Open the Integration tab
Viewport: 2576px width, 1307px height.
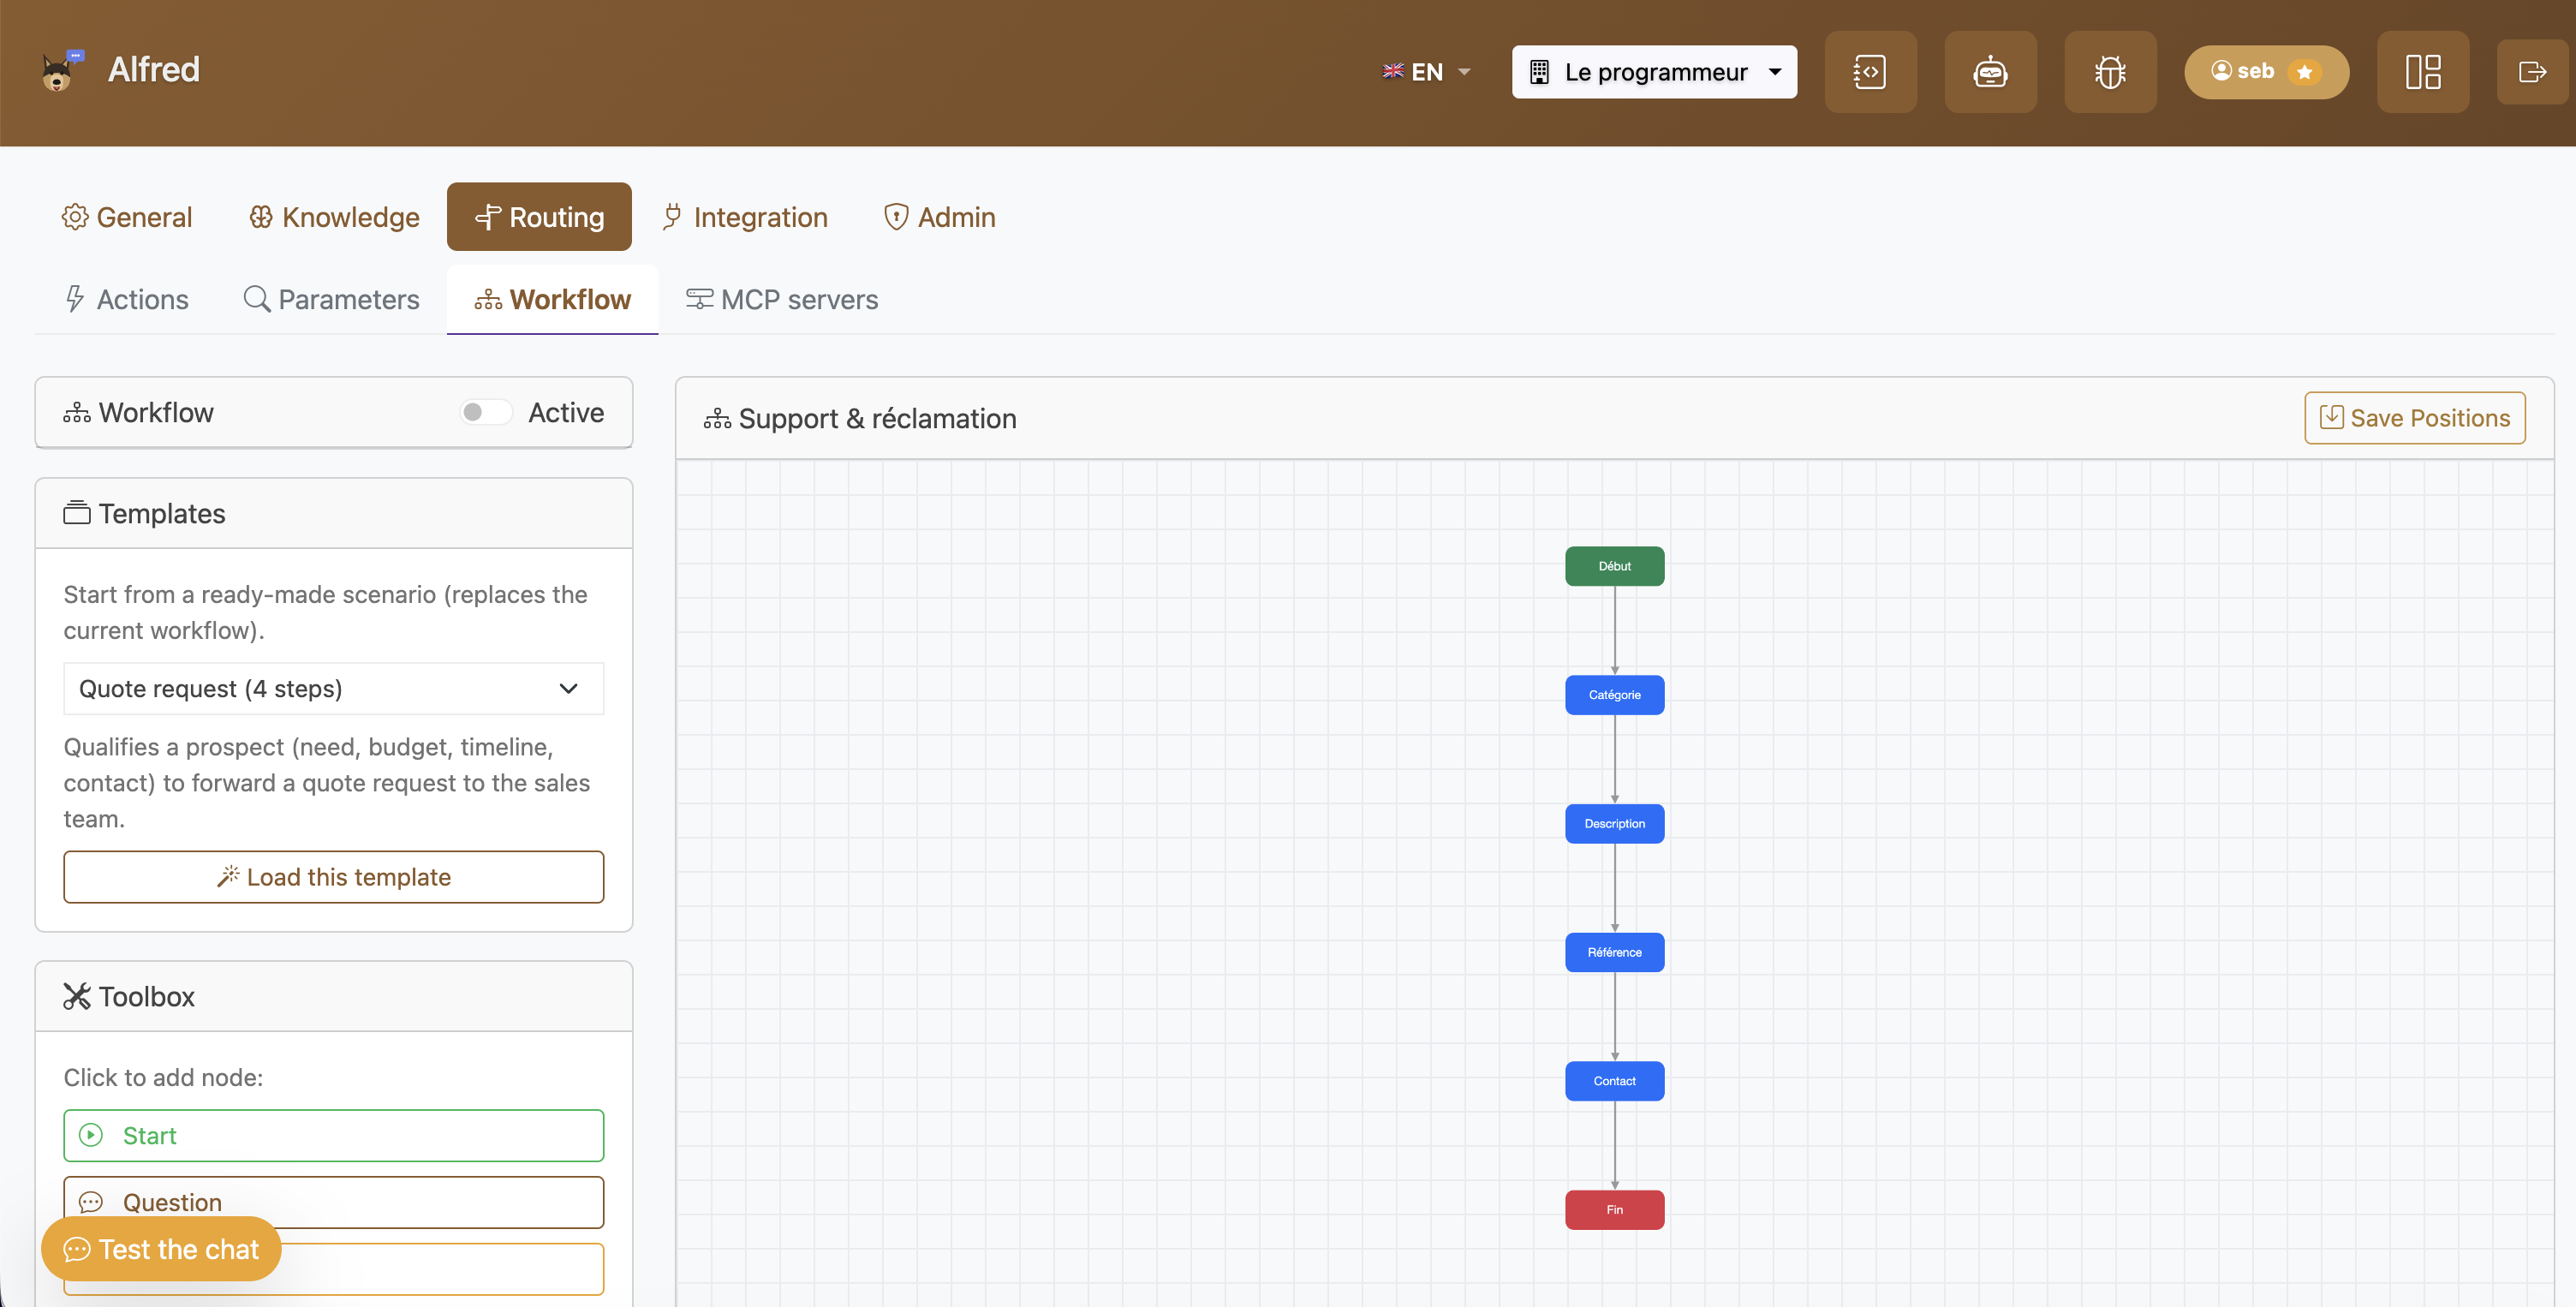click(x=745, y=217)
